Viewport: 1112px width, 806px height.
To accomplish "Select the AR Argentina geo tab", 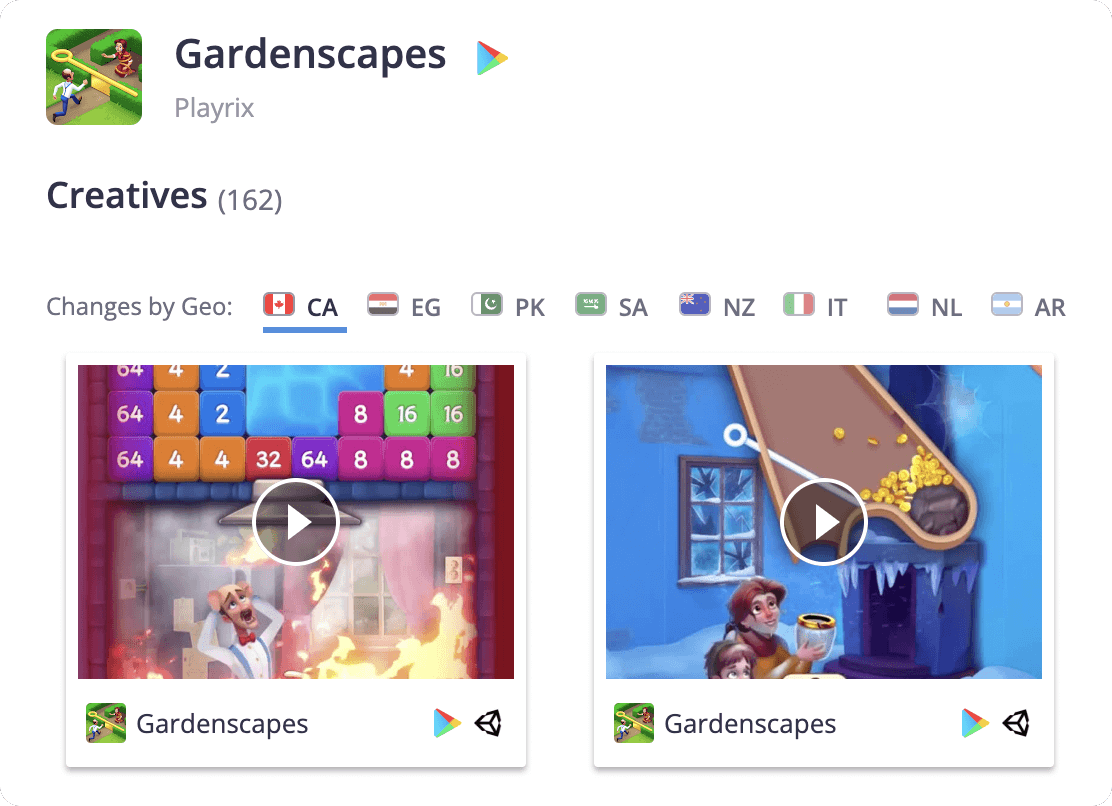I will [x=1028, y=307].
